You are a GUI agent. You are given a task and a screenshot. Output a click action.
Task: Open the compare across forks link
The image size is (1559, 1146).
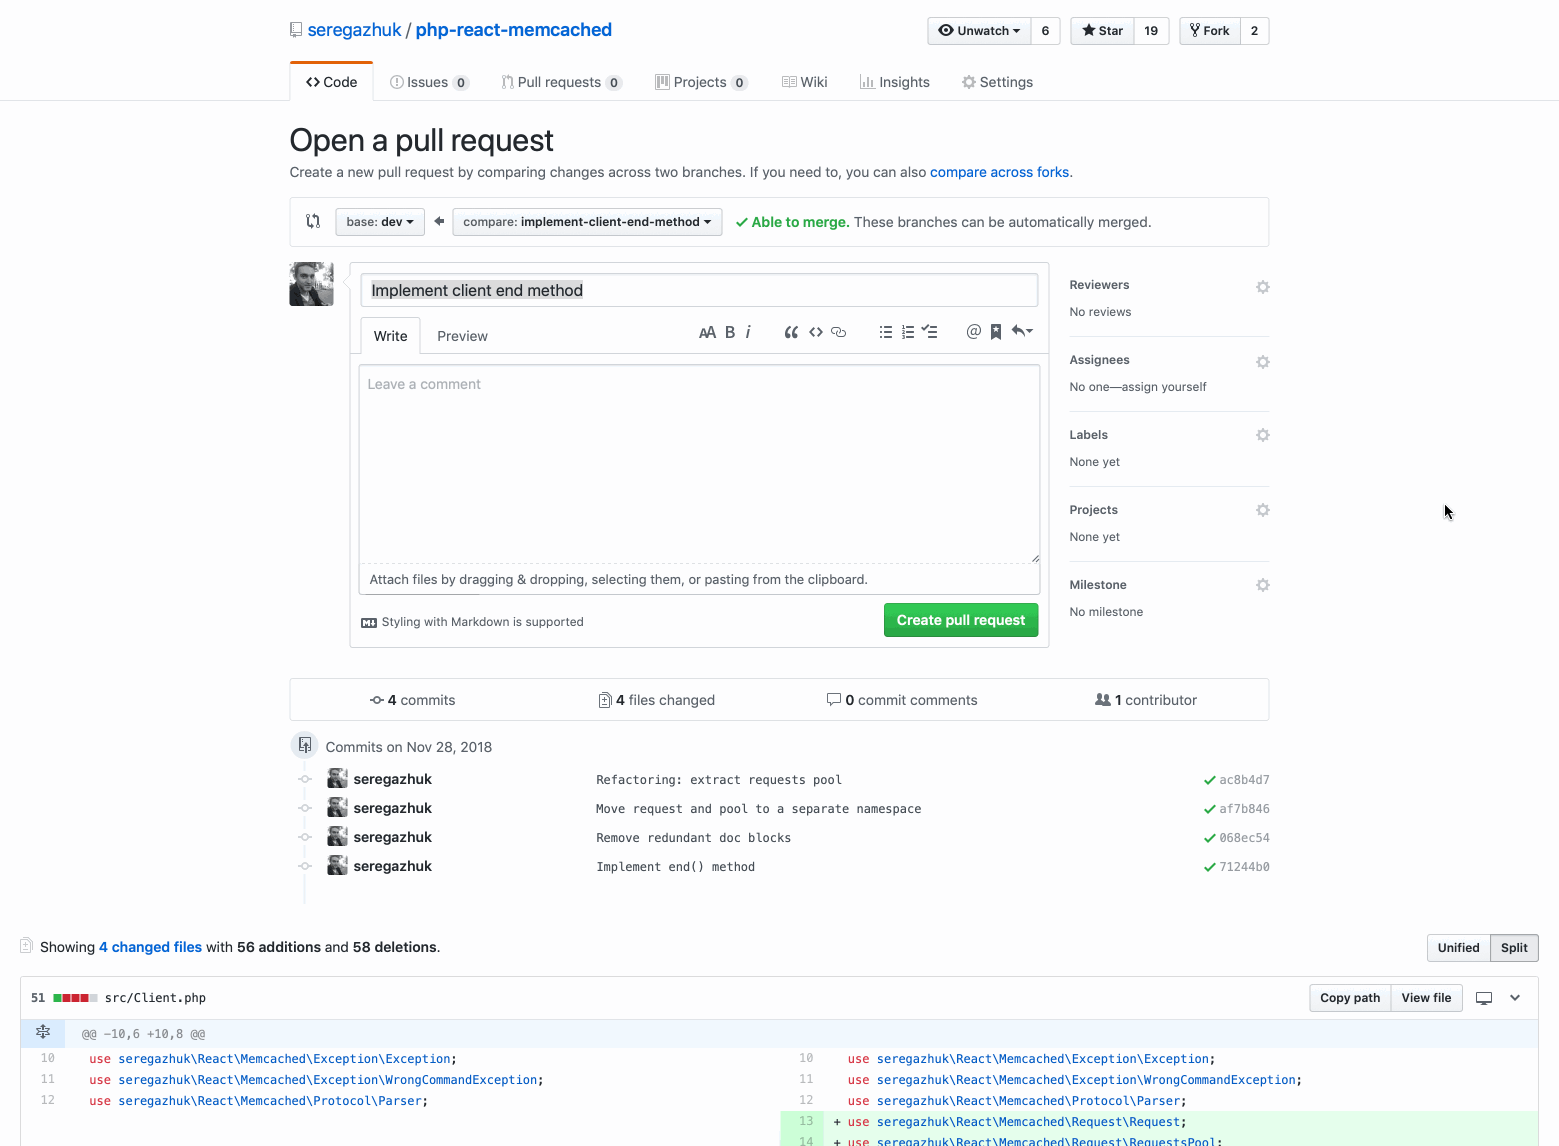(999, 172)
